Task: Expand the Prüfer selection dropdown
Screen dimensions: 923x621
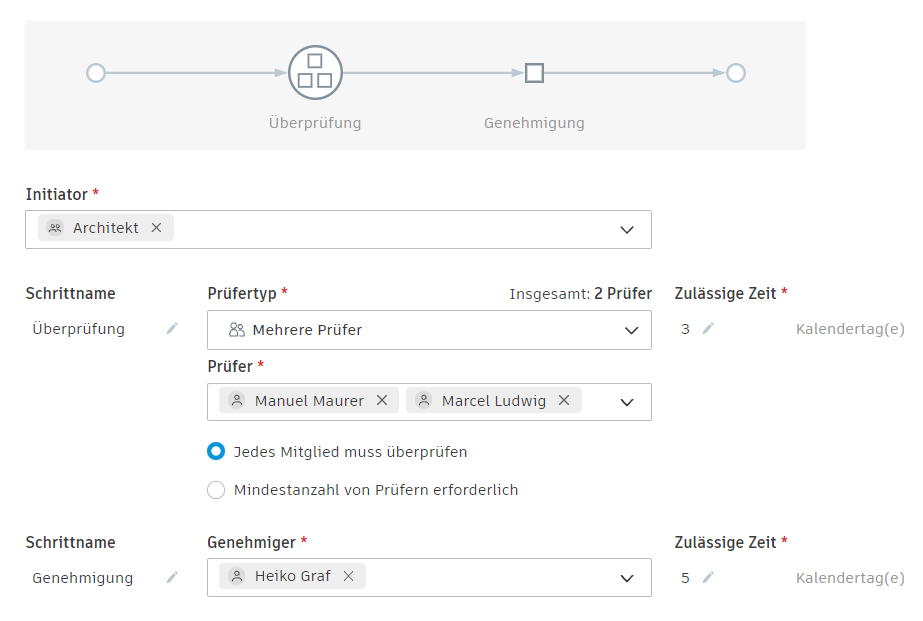Action: point(627,402)
